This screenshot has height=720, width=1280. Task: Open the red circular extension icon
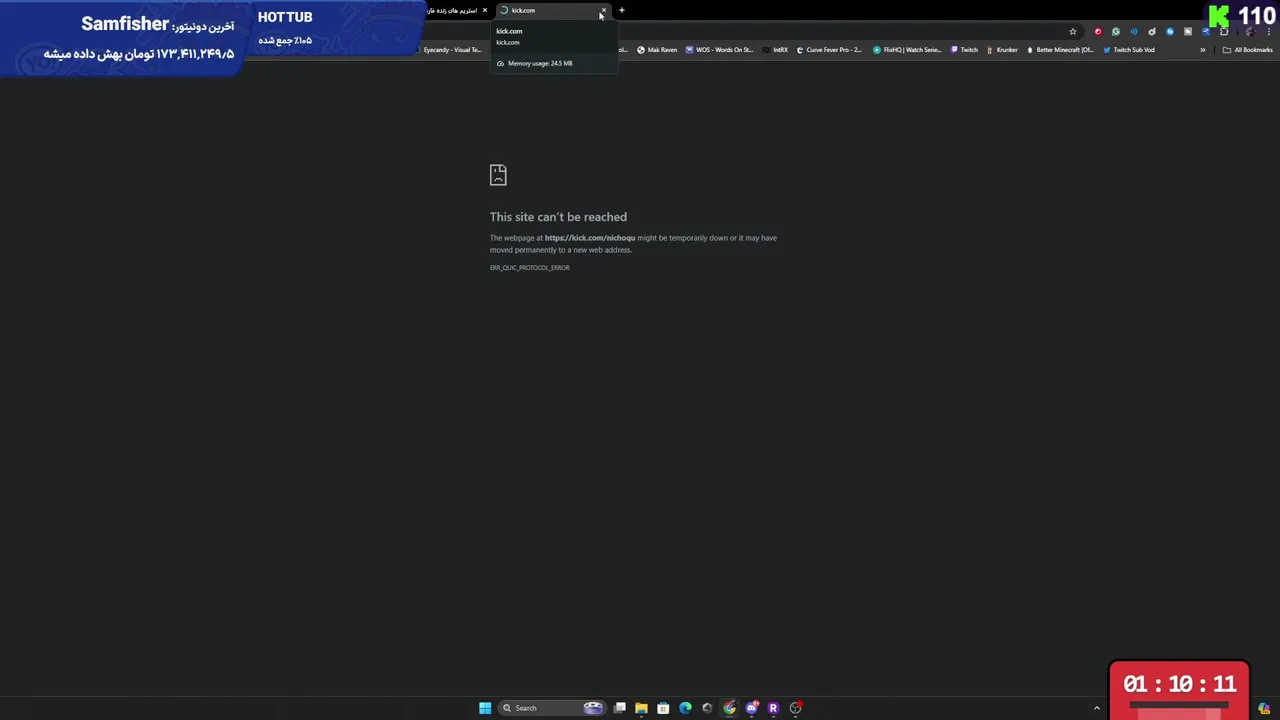(x=1098, y=31)
